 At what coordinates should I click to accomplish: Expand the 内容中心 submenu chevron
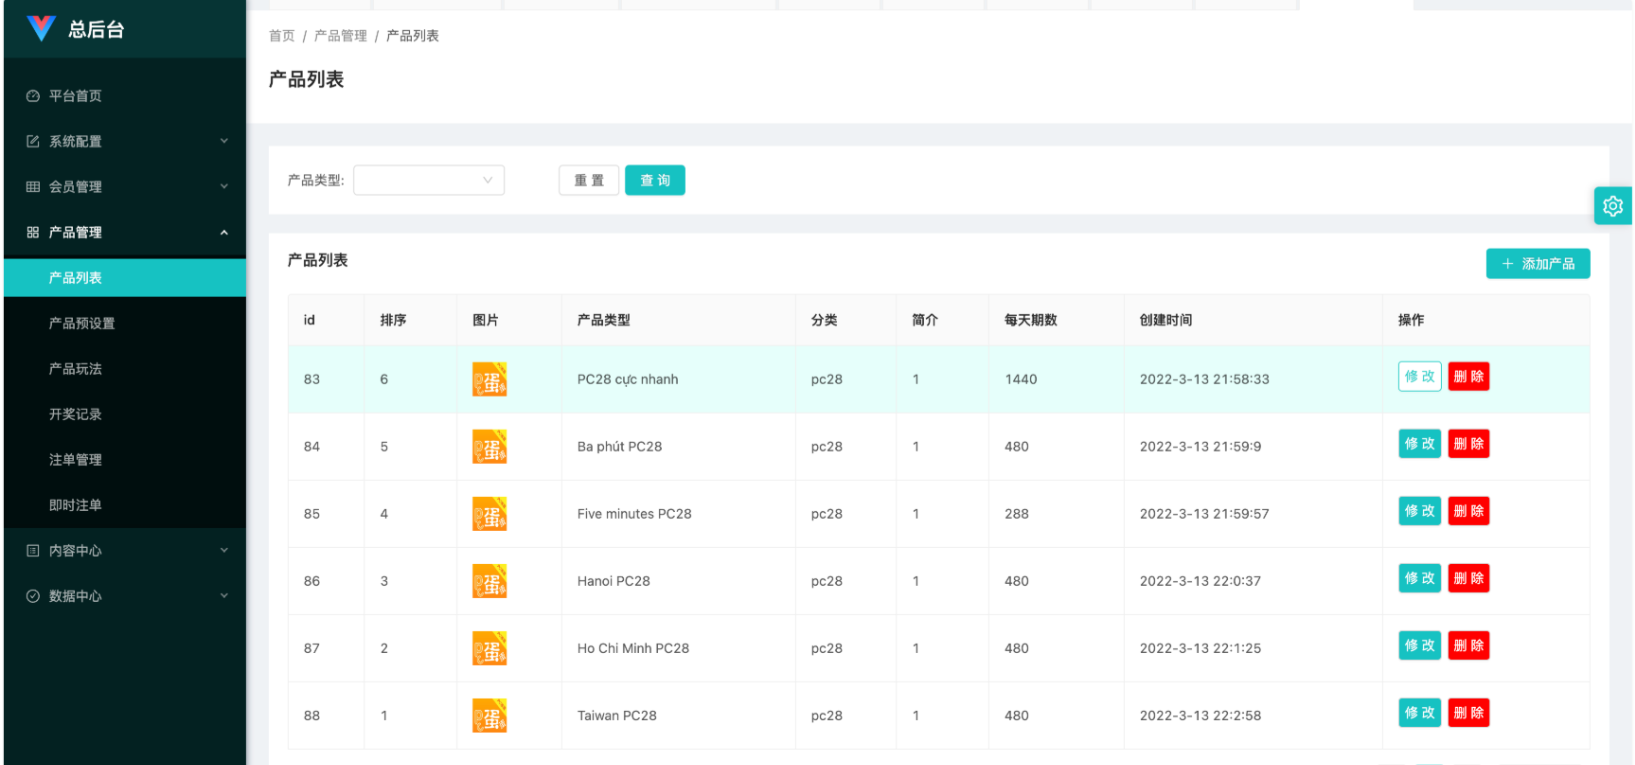(x=224, y=551)
